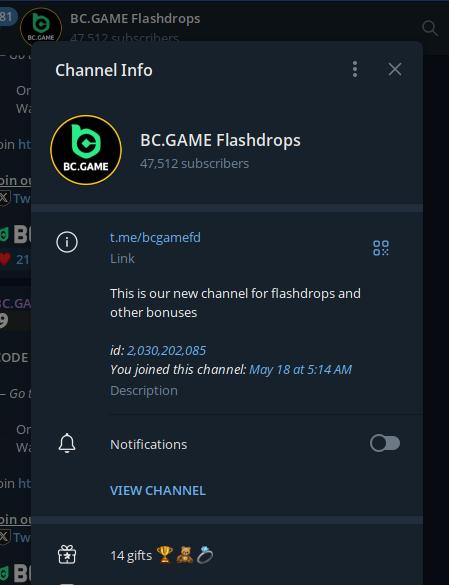Click the BC.GAME Flashdrops title in the chat header

tap(135, 19)
